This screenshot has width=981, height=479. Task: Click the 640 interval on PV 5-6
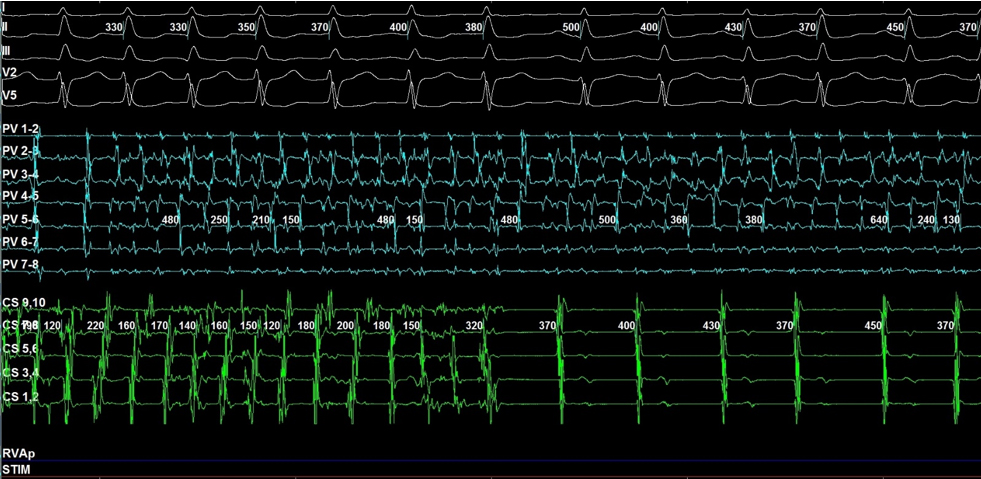[879, 220]
